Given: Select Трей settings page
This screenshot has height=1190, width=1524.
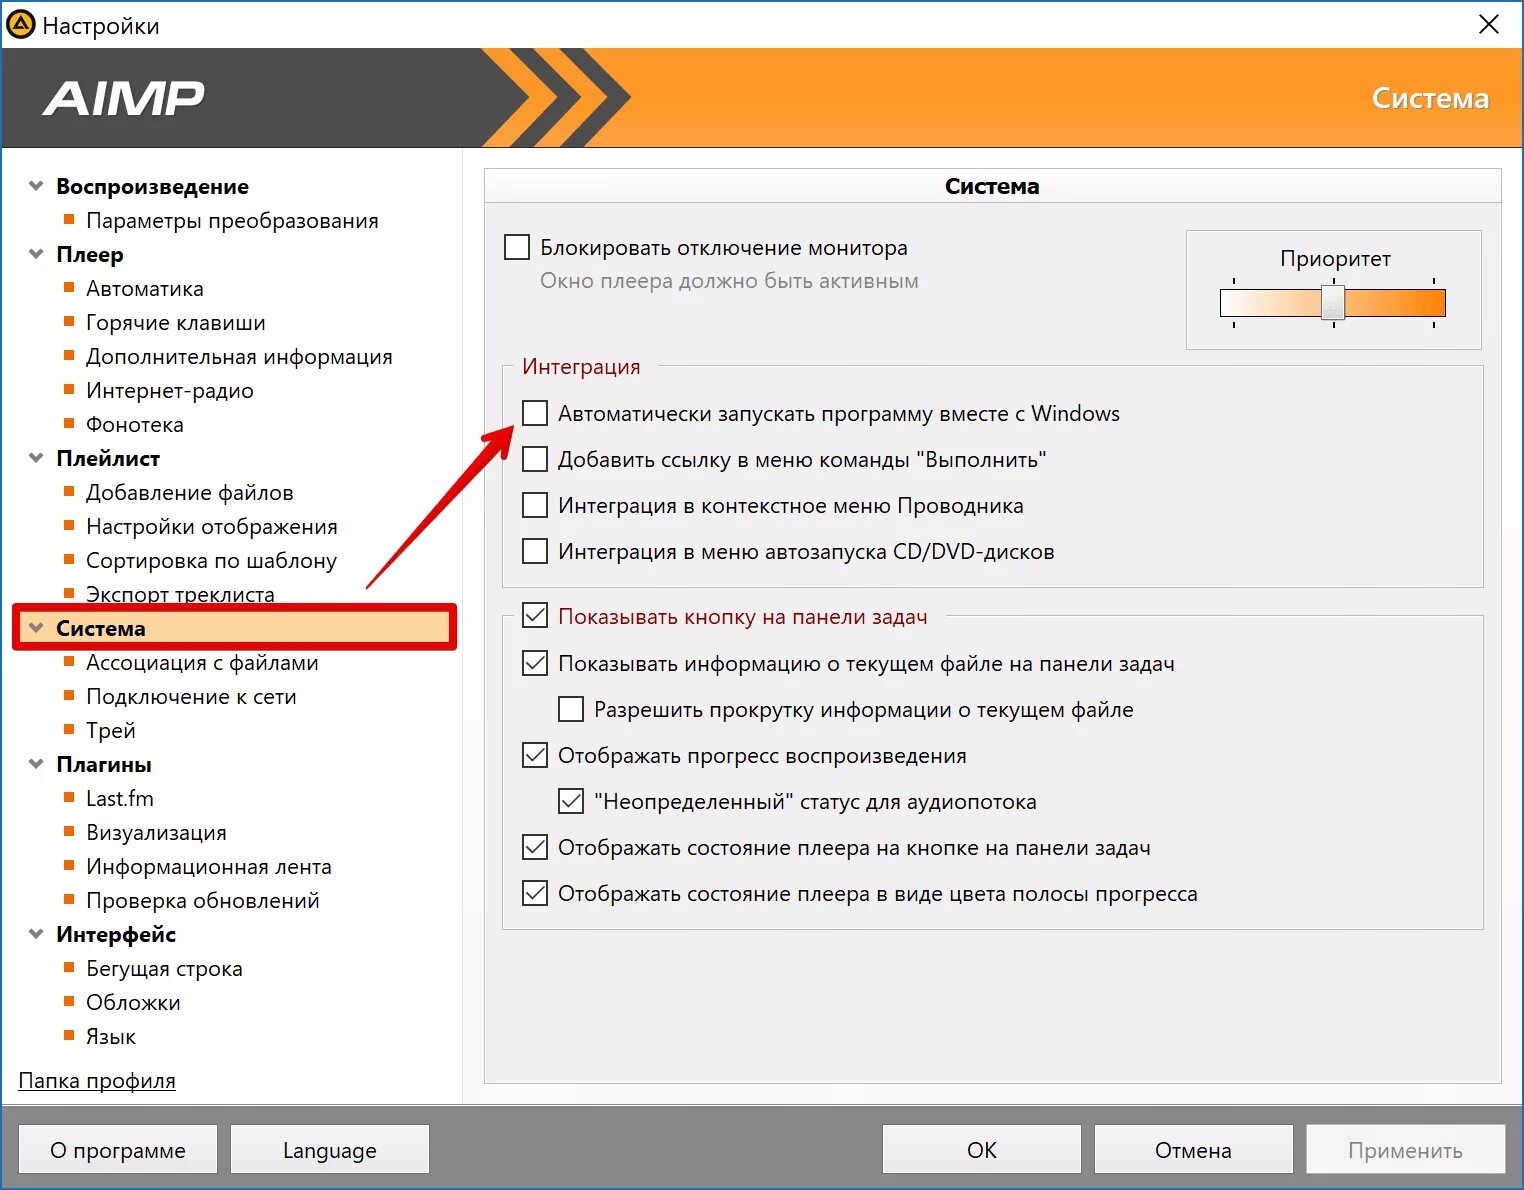Looking at the screenshot, I should 111,730.
